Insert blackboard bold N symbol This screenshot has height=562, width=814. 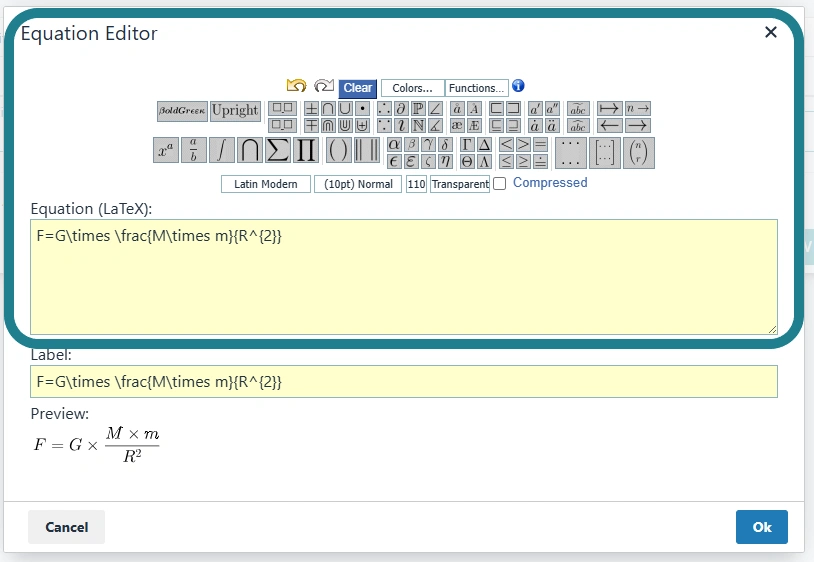pyautogui.click(x=418, y=125)
